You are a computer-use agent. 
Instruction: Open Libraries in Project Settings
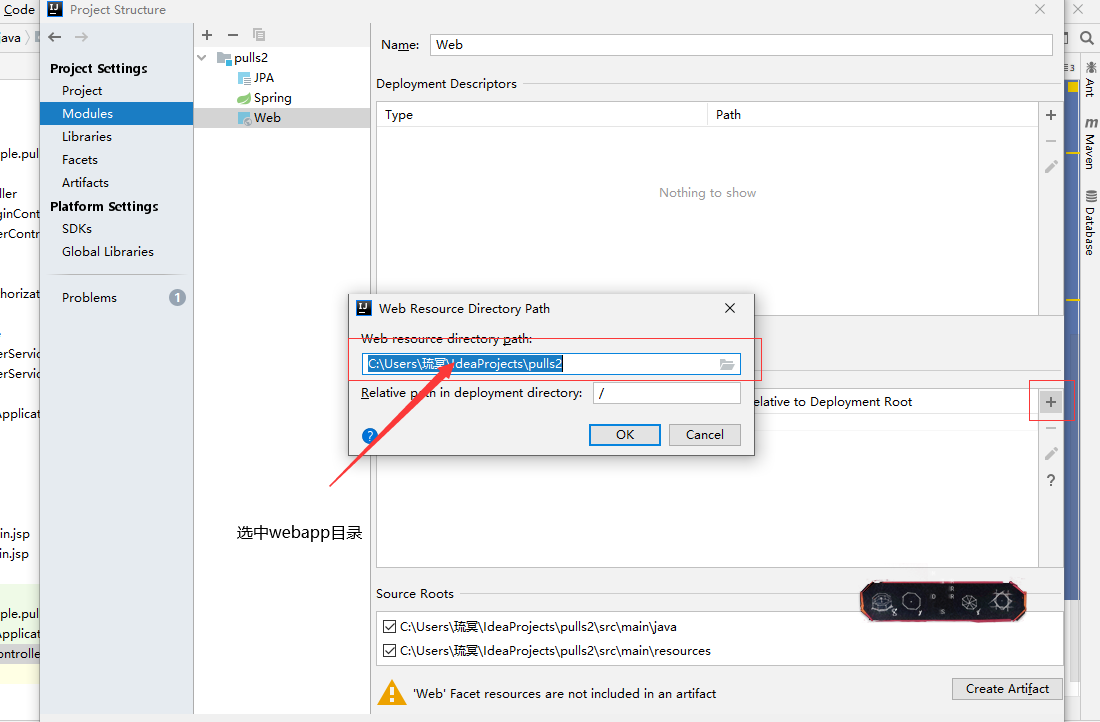click(x=87, y=137)
